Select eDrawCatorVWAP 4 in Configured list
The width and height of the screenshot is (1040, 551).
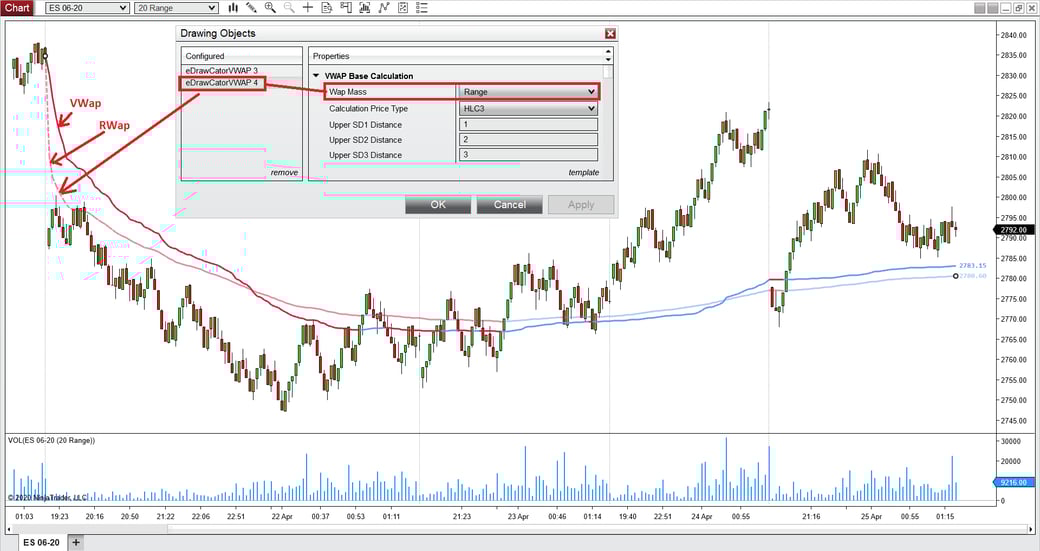(222, 83)
